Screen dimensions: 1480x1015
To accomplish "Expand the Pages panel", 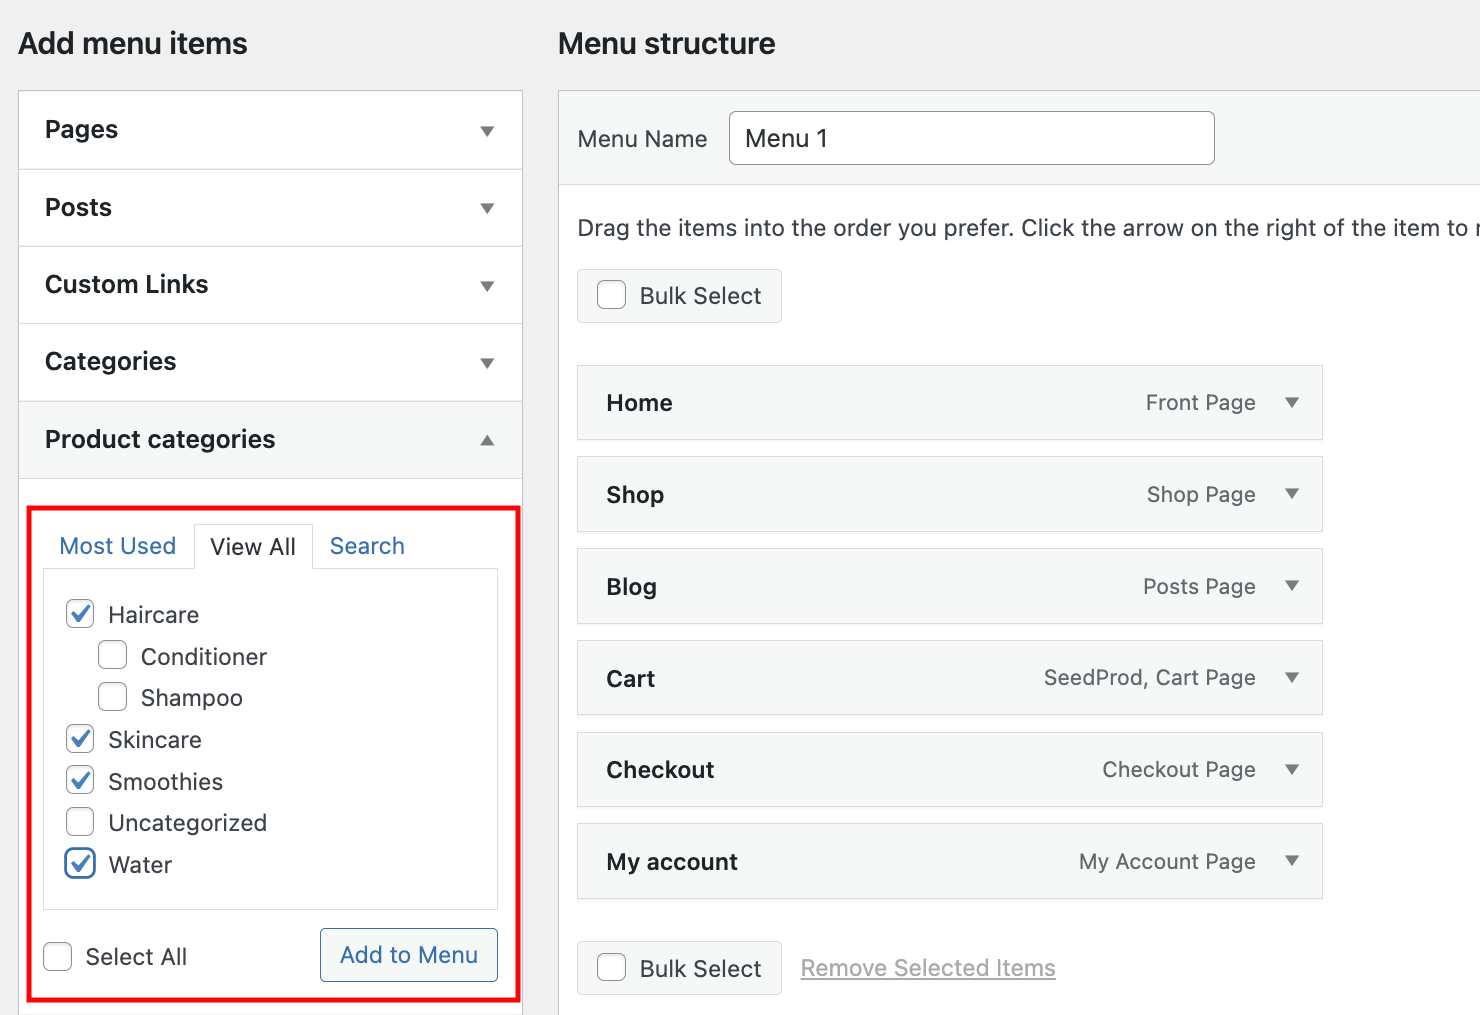I will (x=487, y=130).
